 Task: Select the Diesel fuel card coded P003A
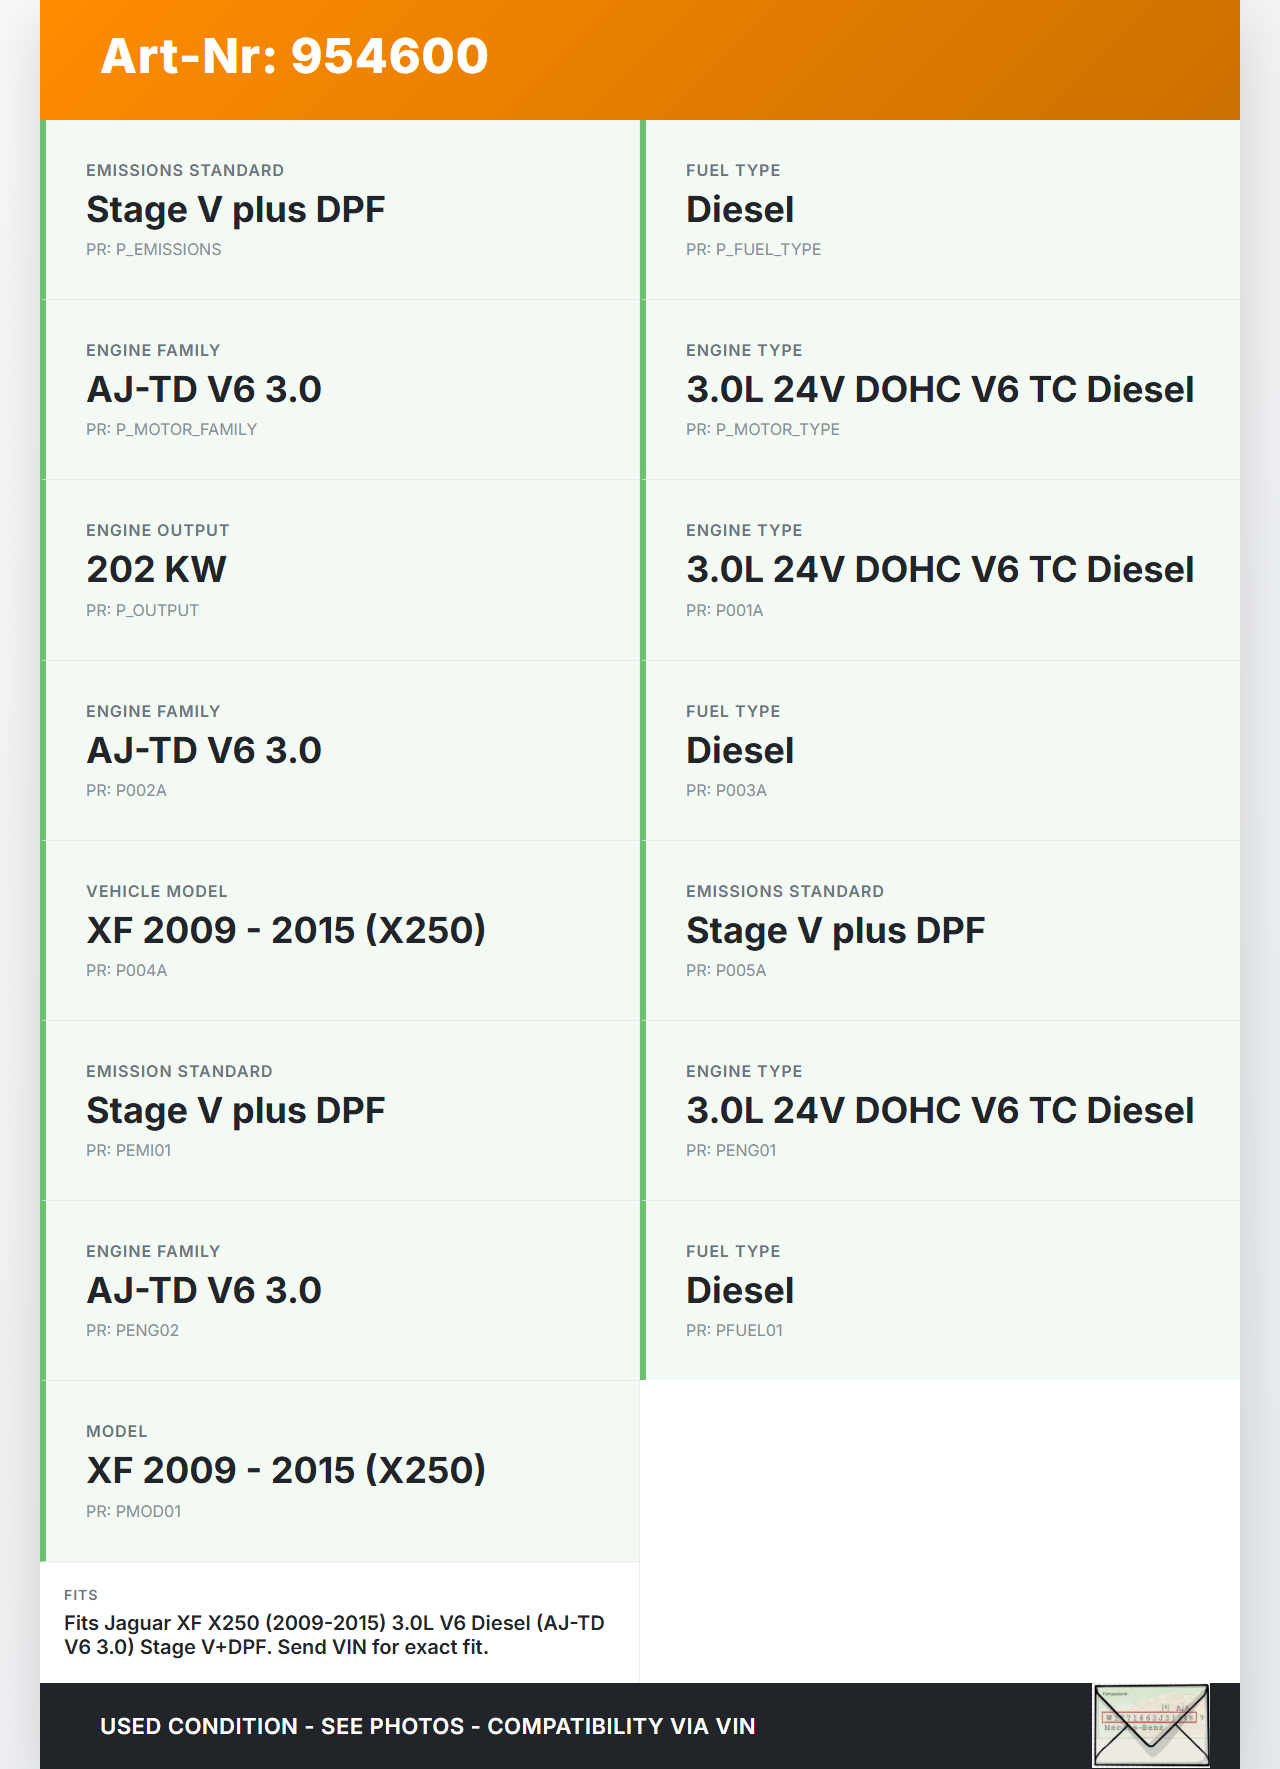[x=940, y=750]
